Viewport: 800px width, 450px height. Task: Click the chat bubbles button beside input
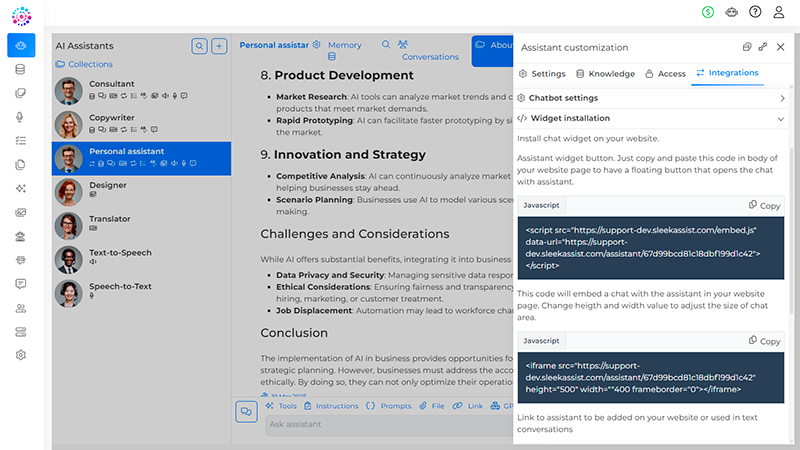(x=246, y=411)
